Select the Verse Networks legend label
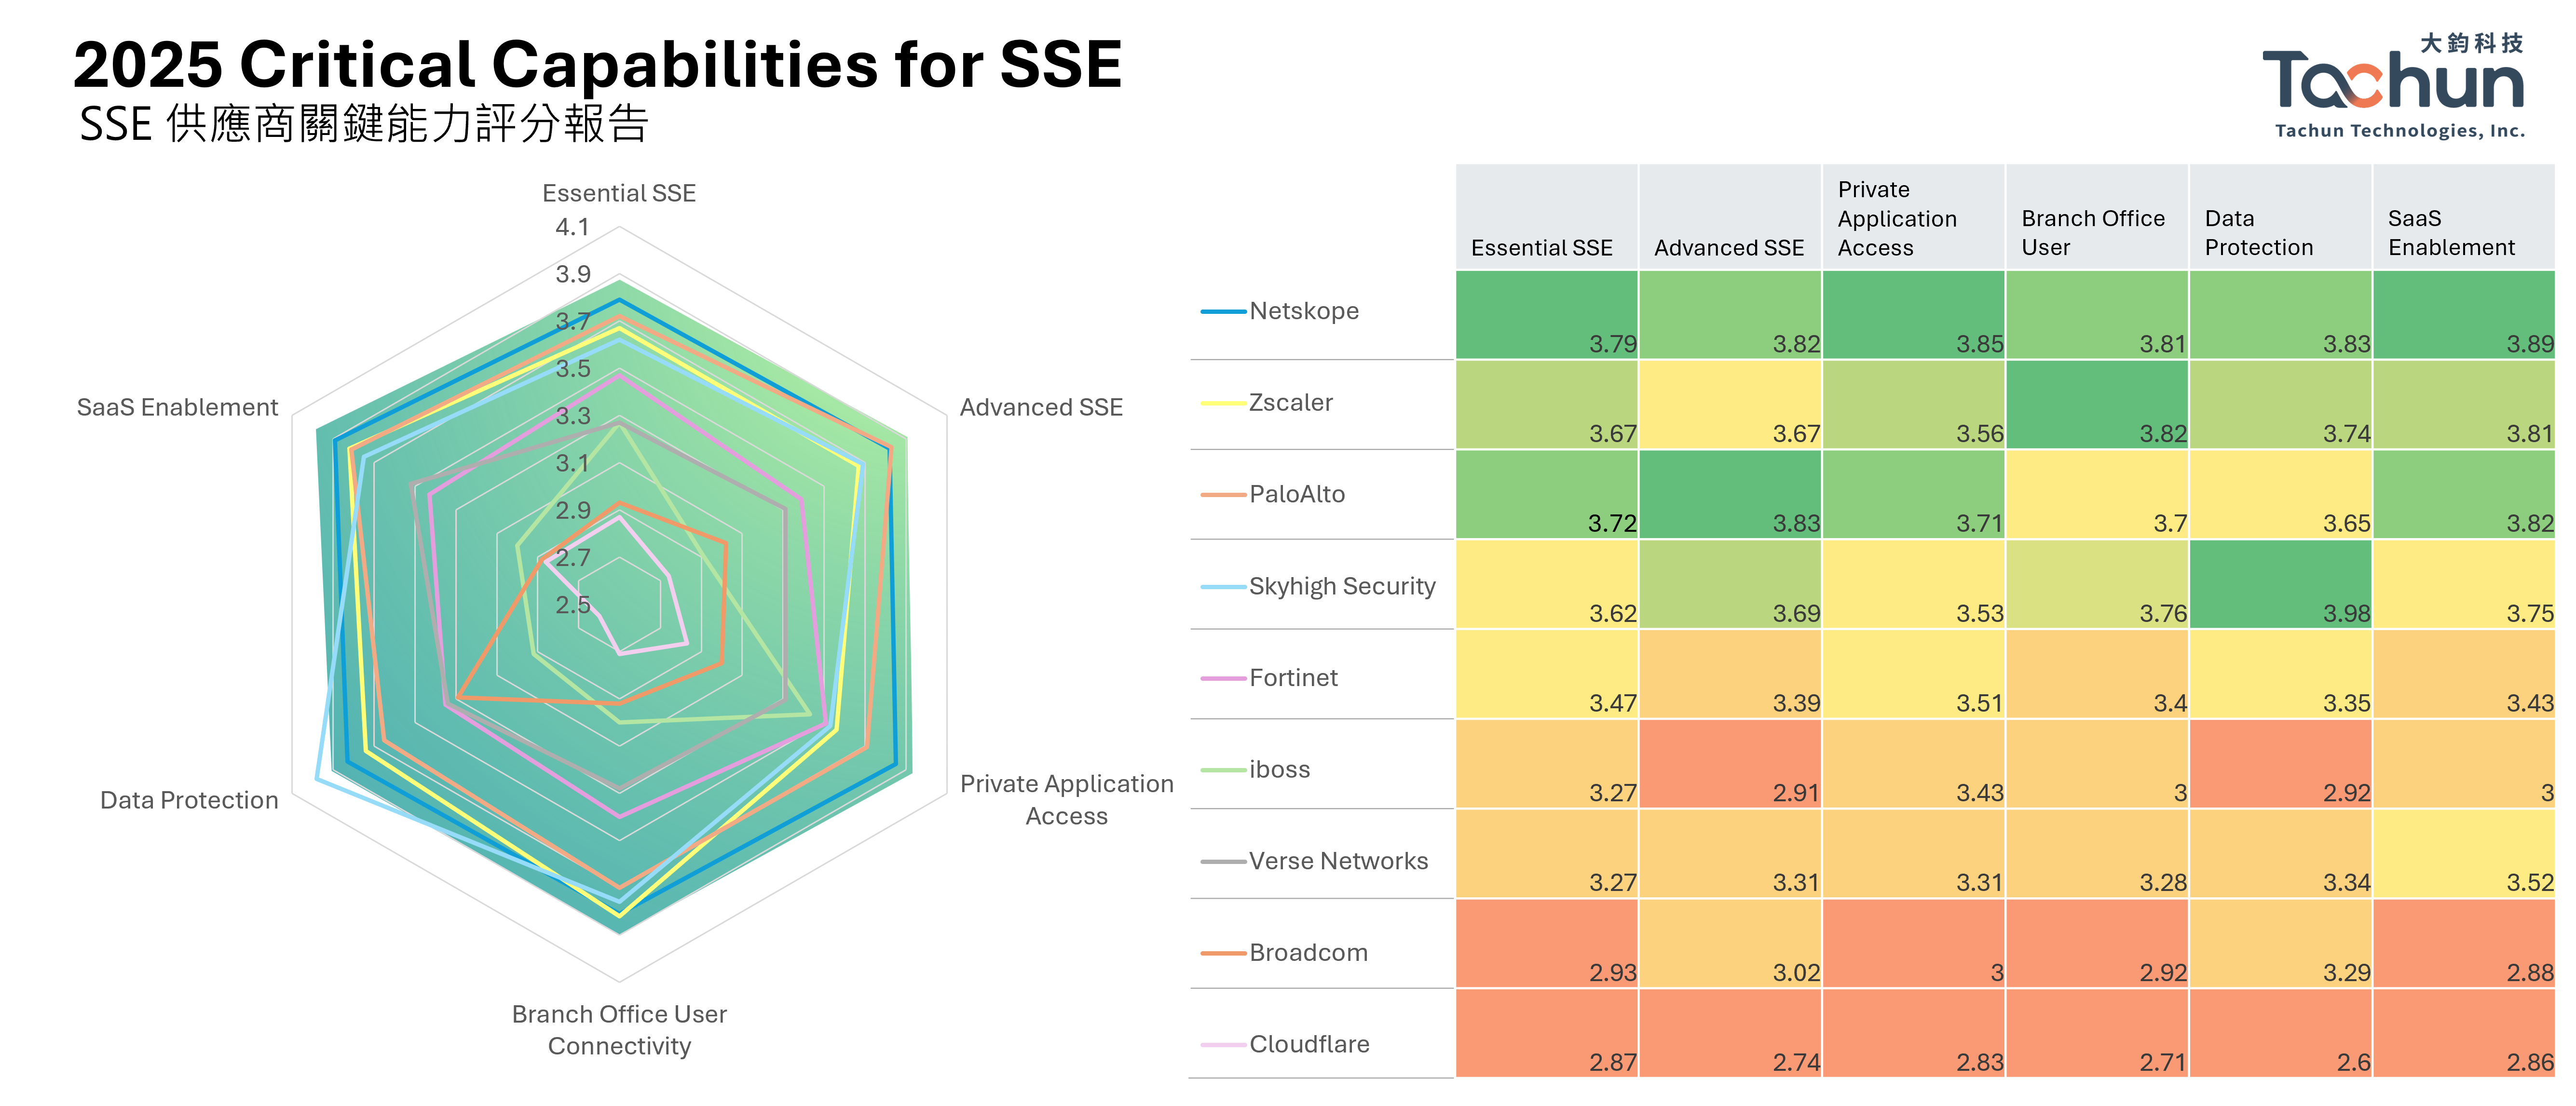 click(1338, 861)
